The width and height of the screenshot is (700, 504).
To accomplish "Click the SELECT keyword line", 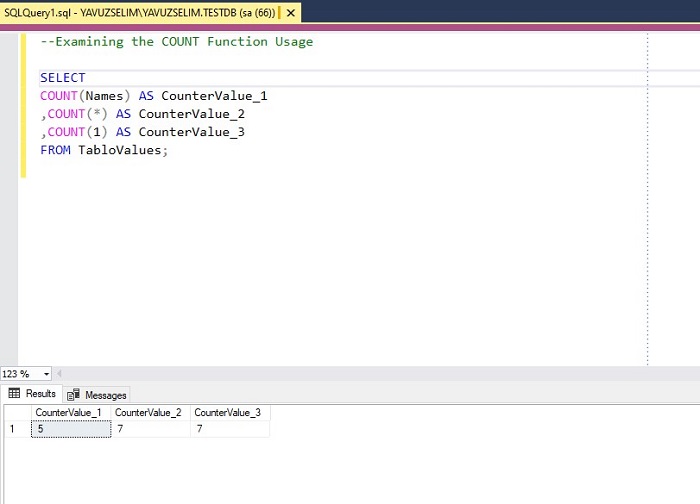I will (x=62, y=78).
